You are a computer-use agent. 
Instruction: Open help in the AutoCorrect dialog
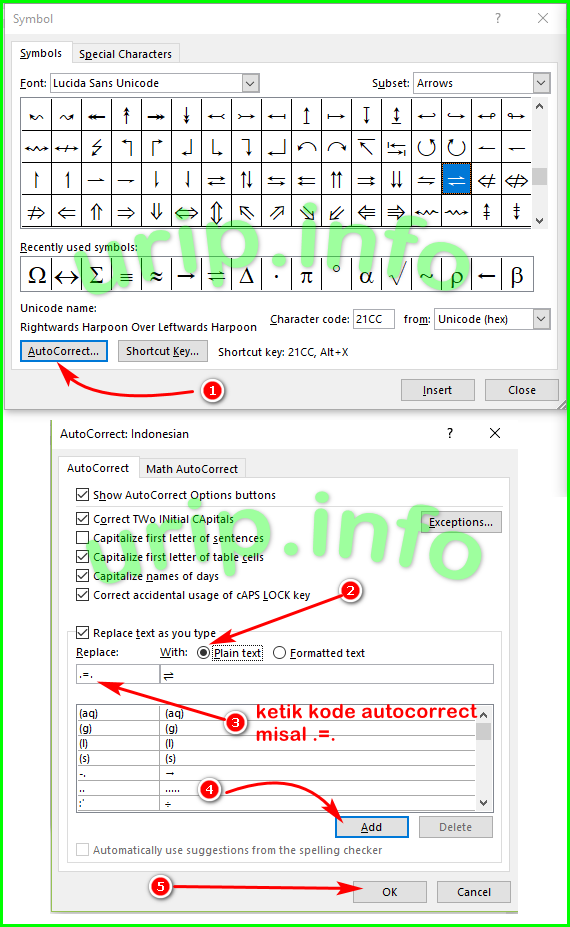(450, 433)
